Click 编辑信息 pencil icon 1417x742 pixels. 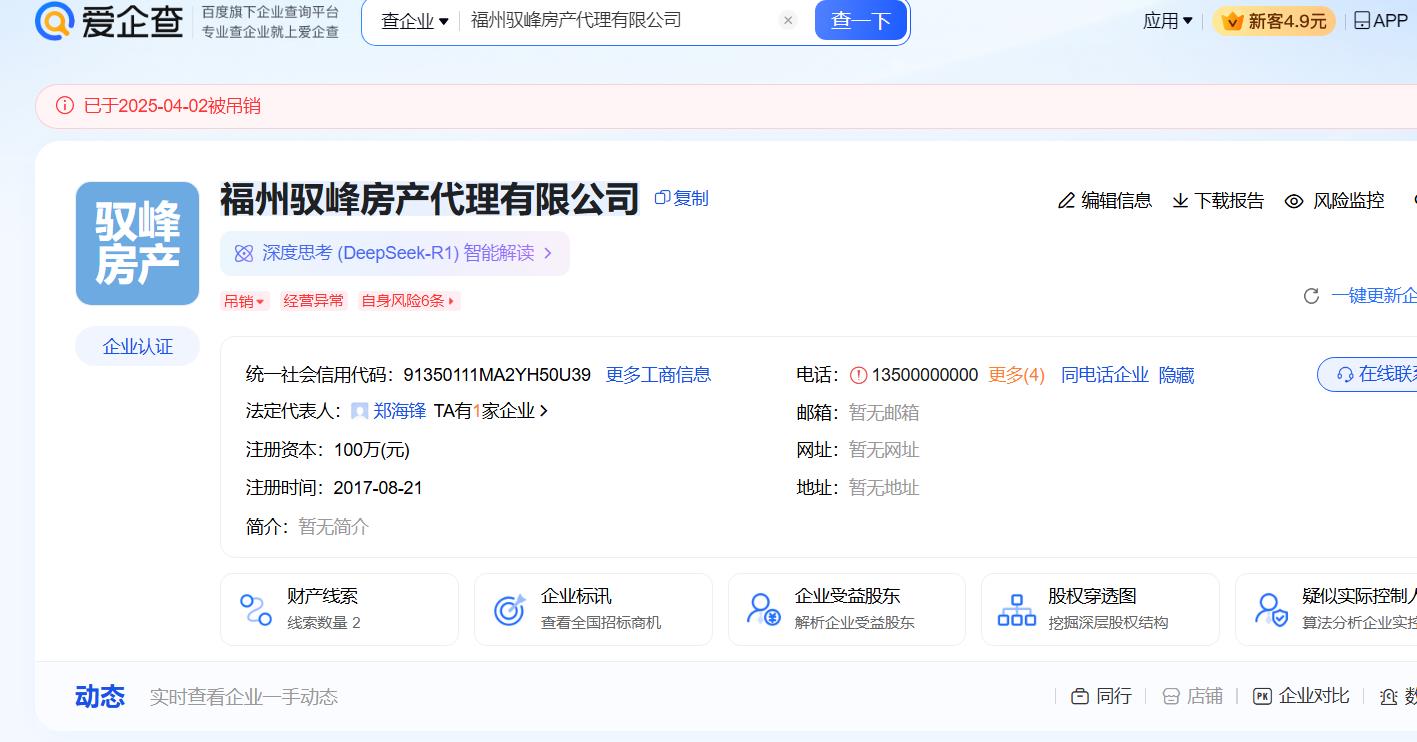1066,201
